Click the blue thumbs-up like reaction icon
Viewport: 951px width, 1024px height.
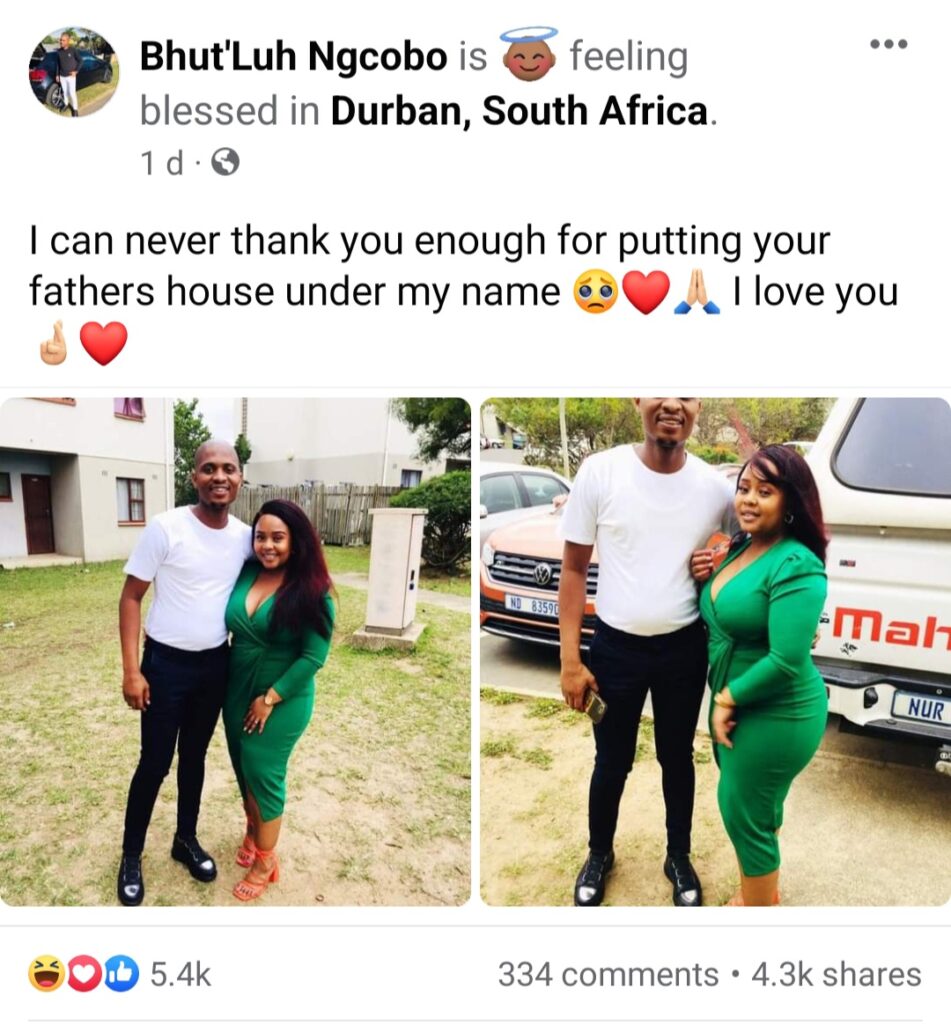[x=124, y=975]
